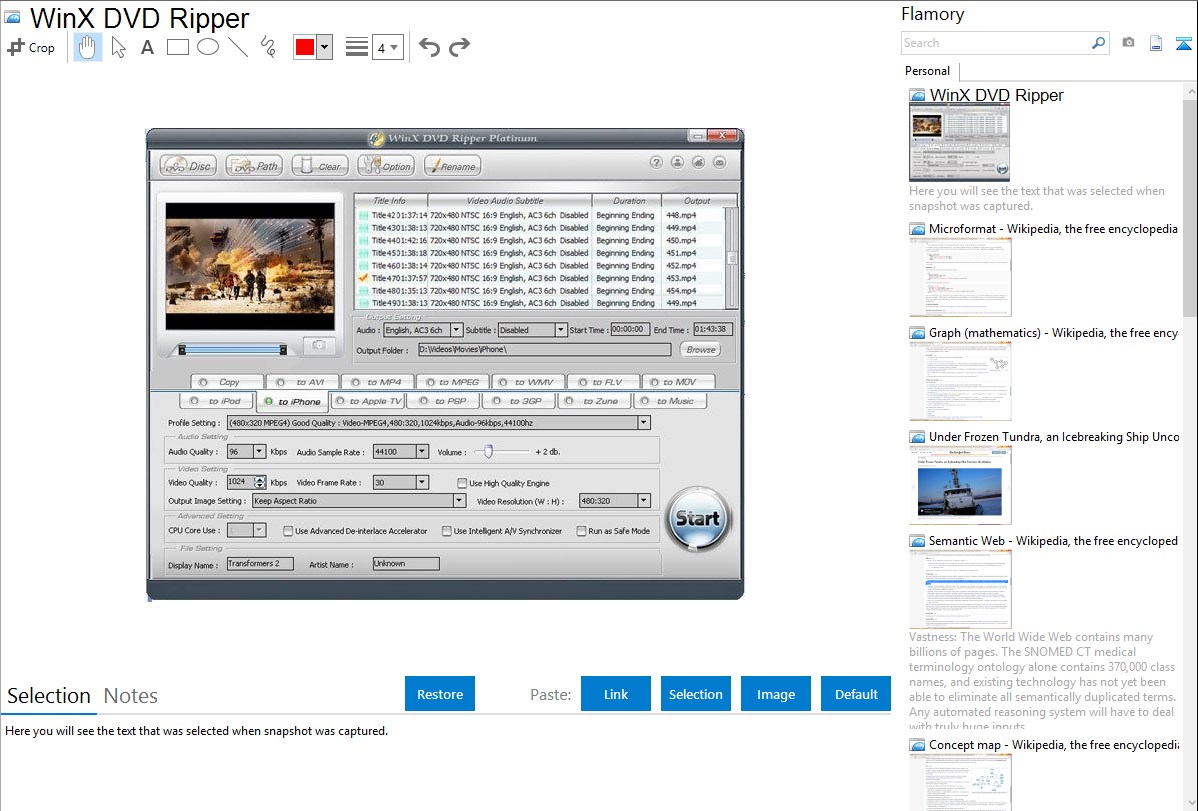
Task: Click the preview snapshot camera under the video
Action: tap(319, 345)
